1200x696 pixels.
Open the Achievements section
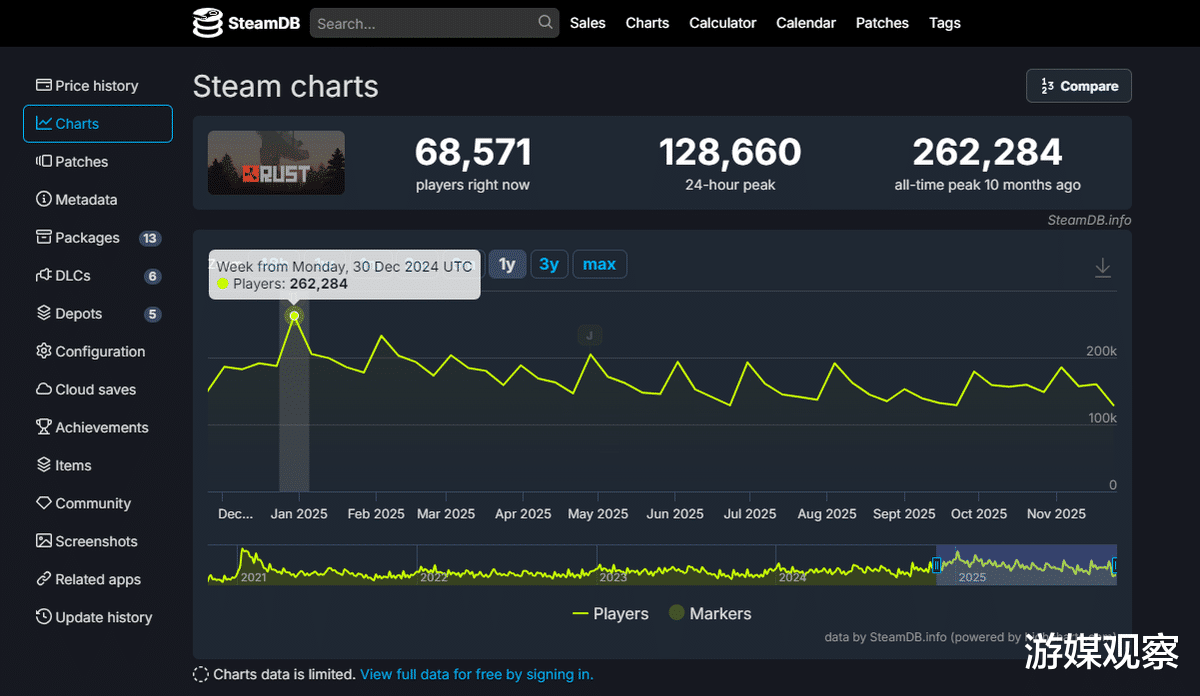pyautogui.click(x=98, y=428)
